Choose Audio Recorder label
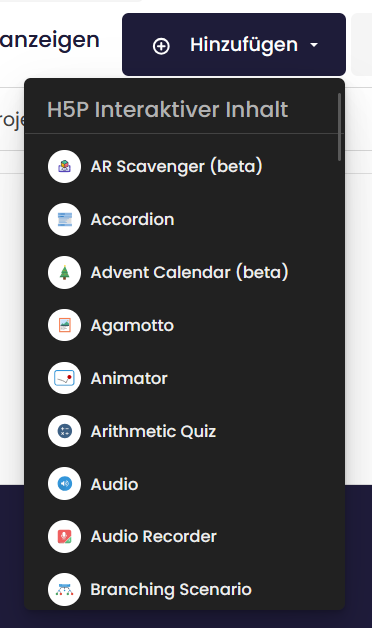 click(154, 537)
